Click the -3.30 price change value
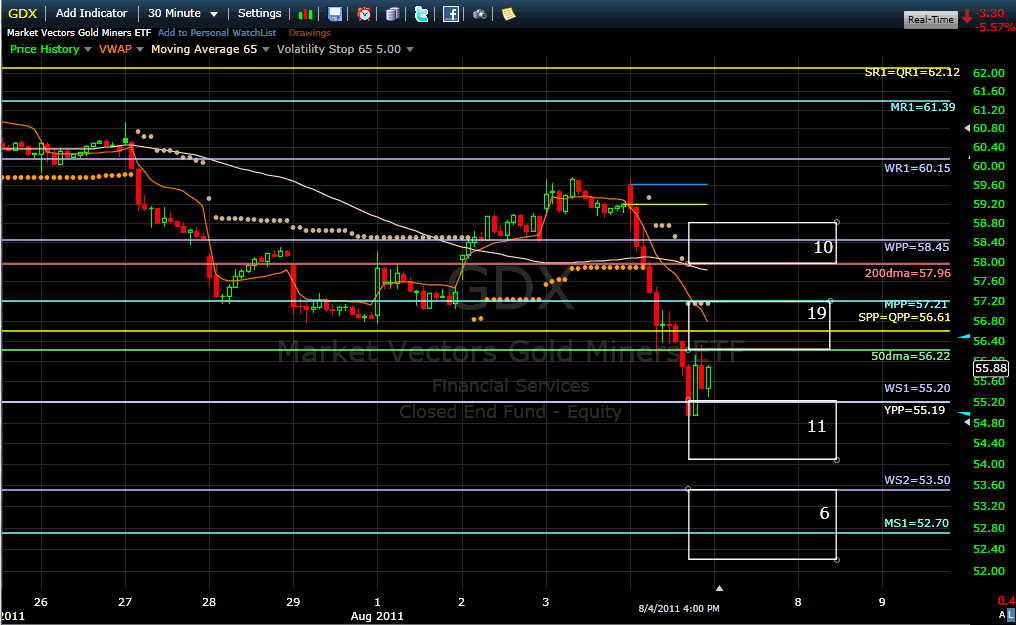 pyautogui.click(x=990, y=13)
